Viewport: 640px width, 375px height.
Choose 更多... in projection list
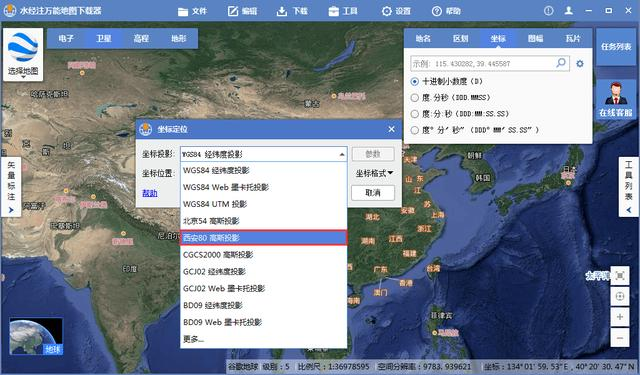pos(263,339)
